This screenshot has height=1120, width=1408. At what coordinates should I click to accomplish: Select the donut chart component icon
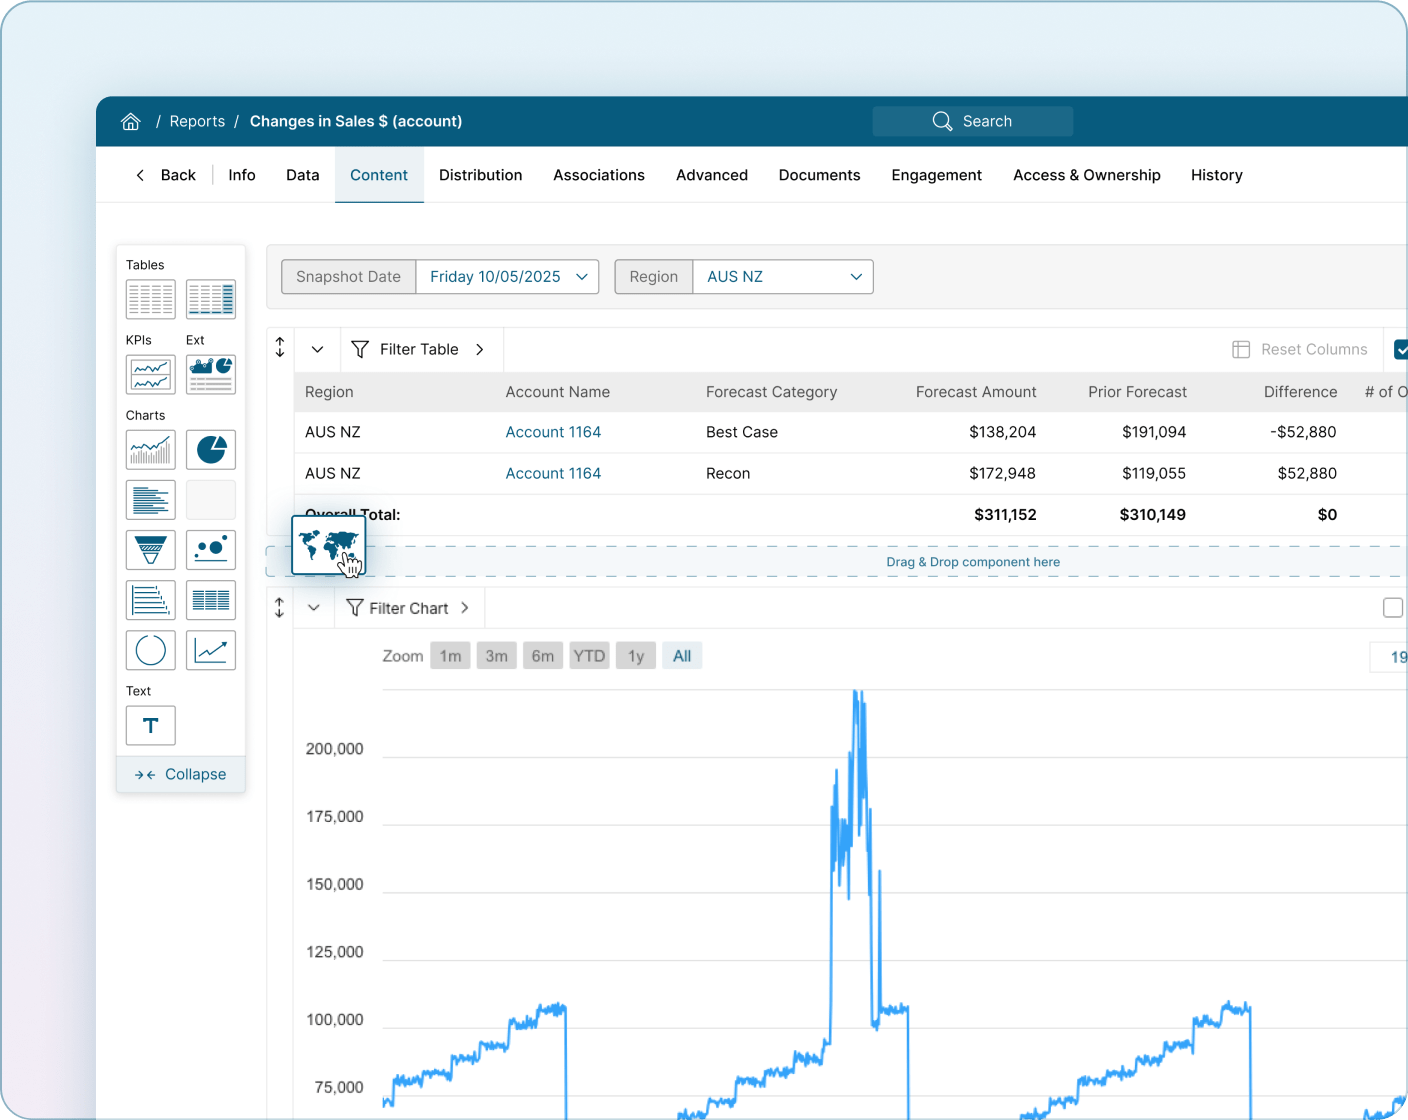150,650
